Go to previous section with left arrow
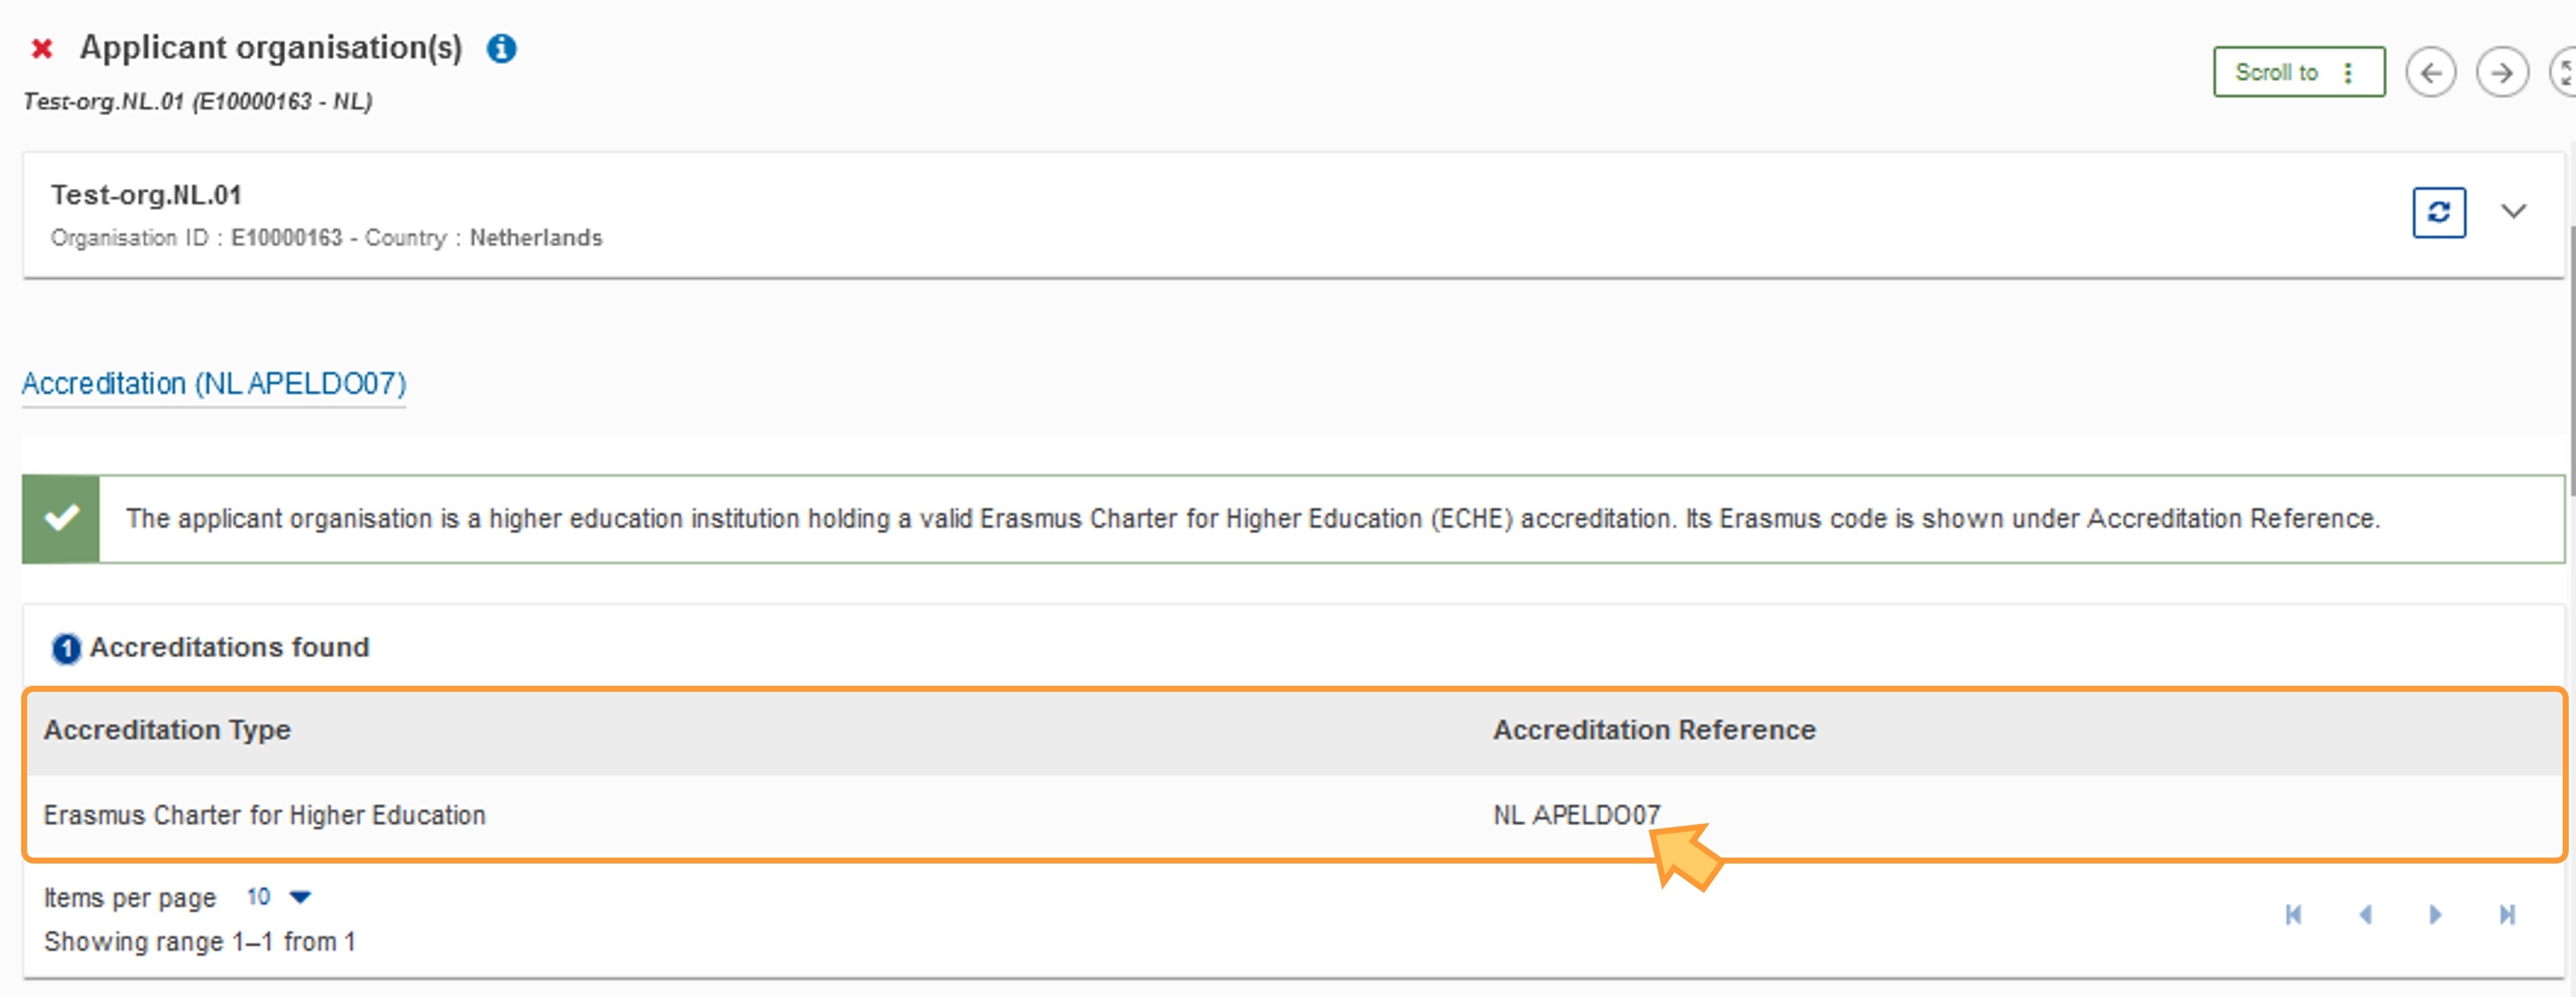This screenshot has width=2576, height=997. point(2431,73)
